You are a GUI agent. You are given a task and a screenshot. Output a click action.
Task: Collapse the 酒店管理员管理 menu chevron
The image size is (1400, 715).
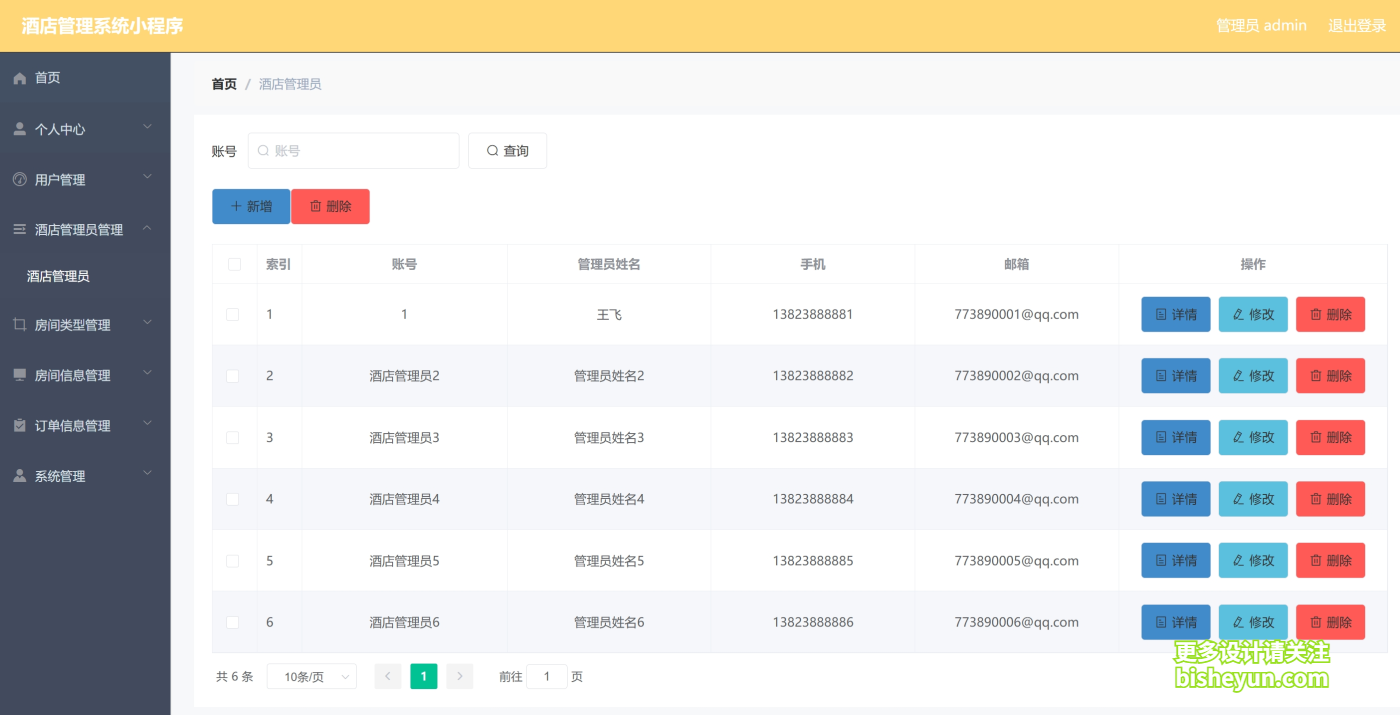pyautogui.click(x=148, y=228)
